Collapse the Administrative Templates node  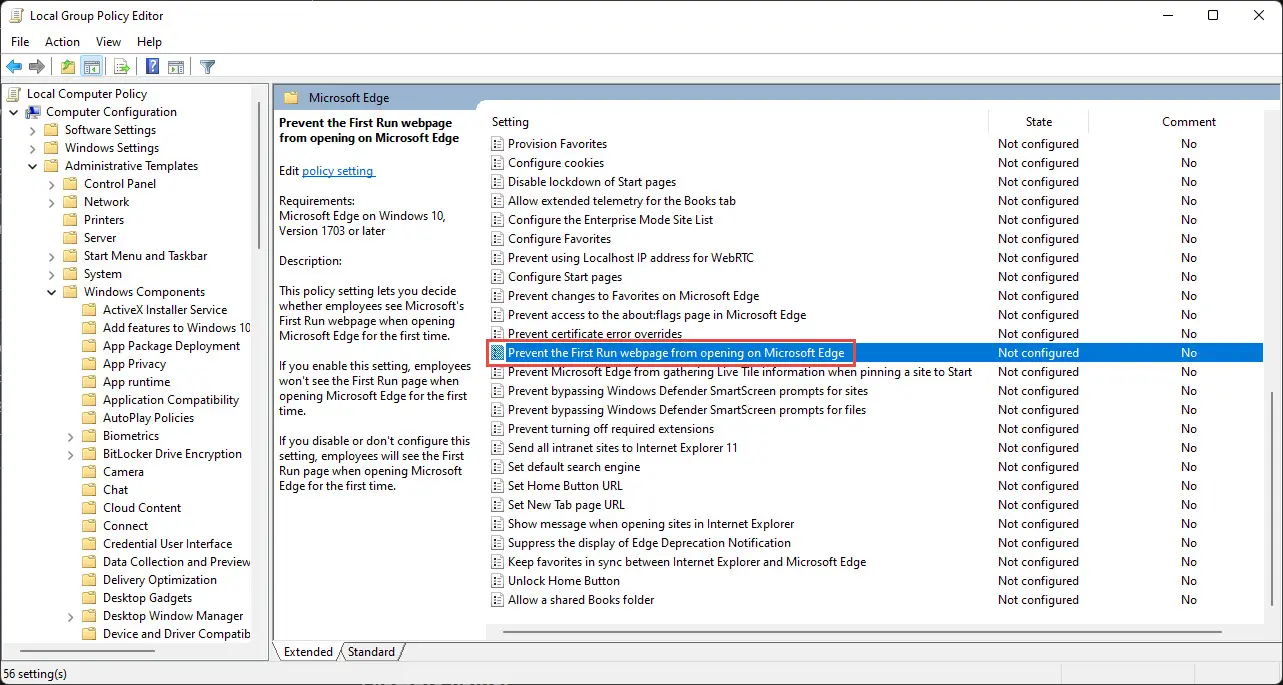[33, 166]
